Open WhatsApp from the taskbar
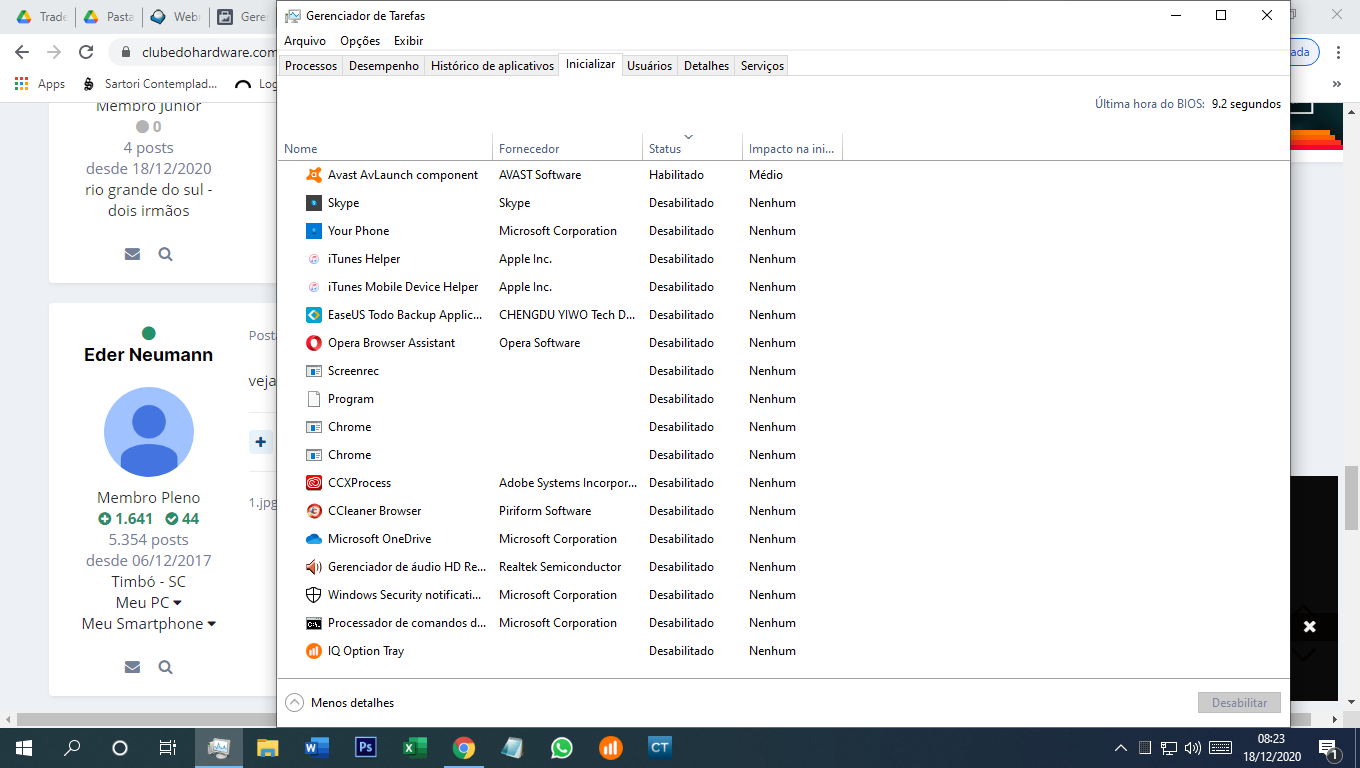Image resolution: width=1360 pixels, height=768 pixels. click(x=561, y=747)
